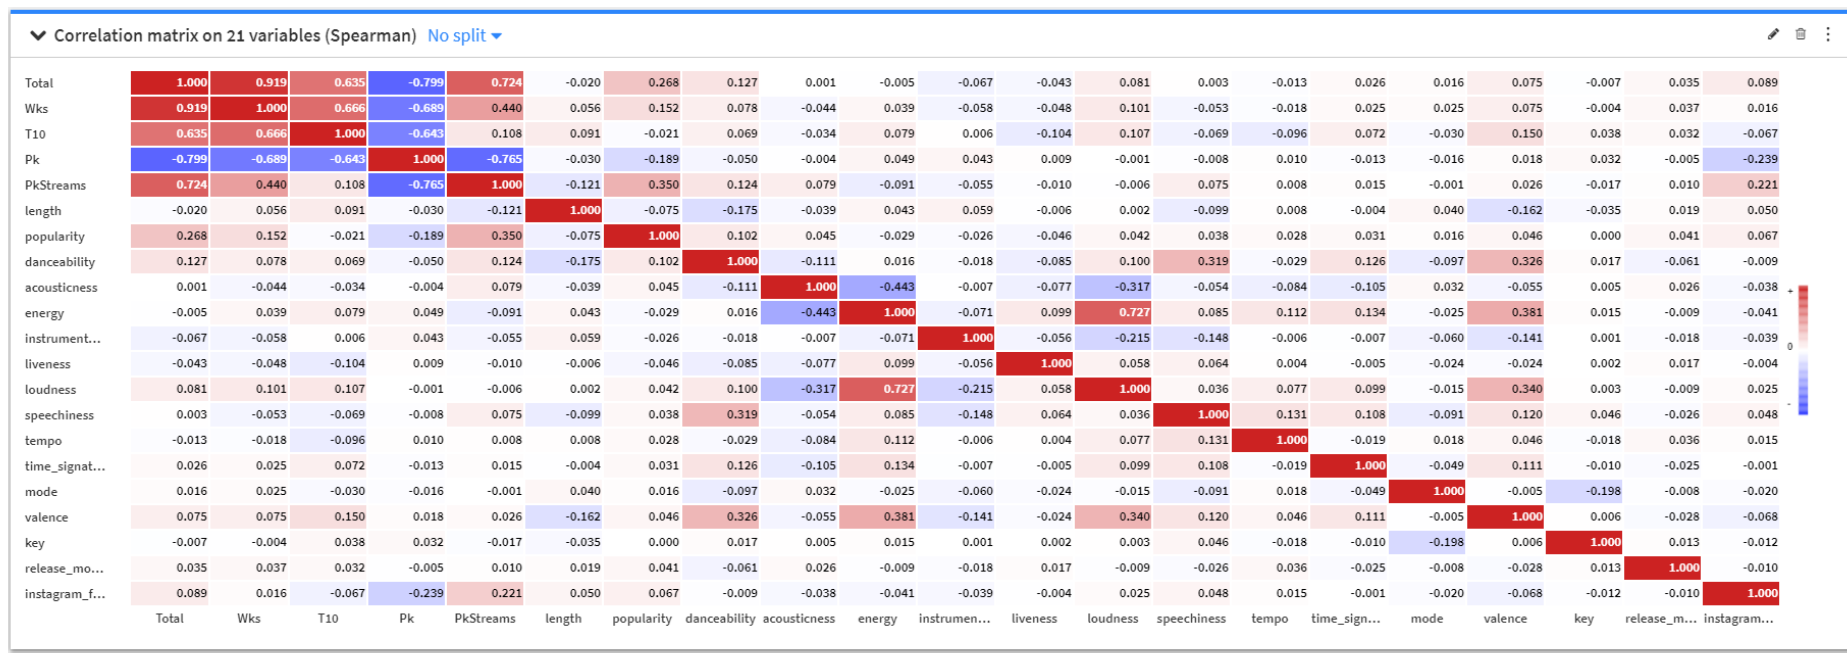Click the PkStreams column label at bottom
The width and height of the screenshot is (1847, 654).
[485, 619]
